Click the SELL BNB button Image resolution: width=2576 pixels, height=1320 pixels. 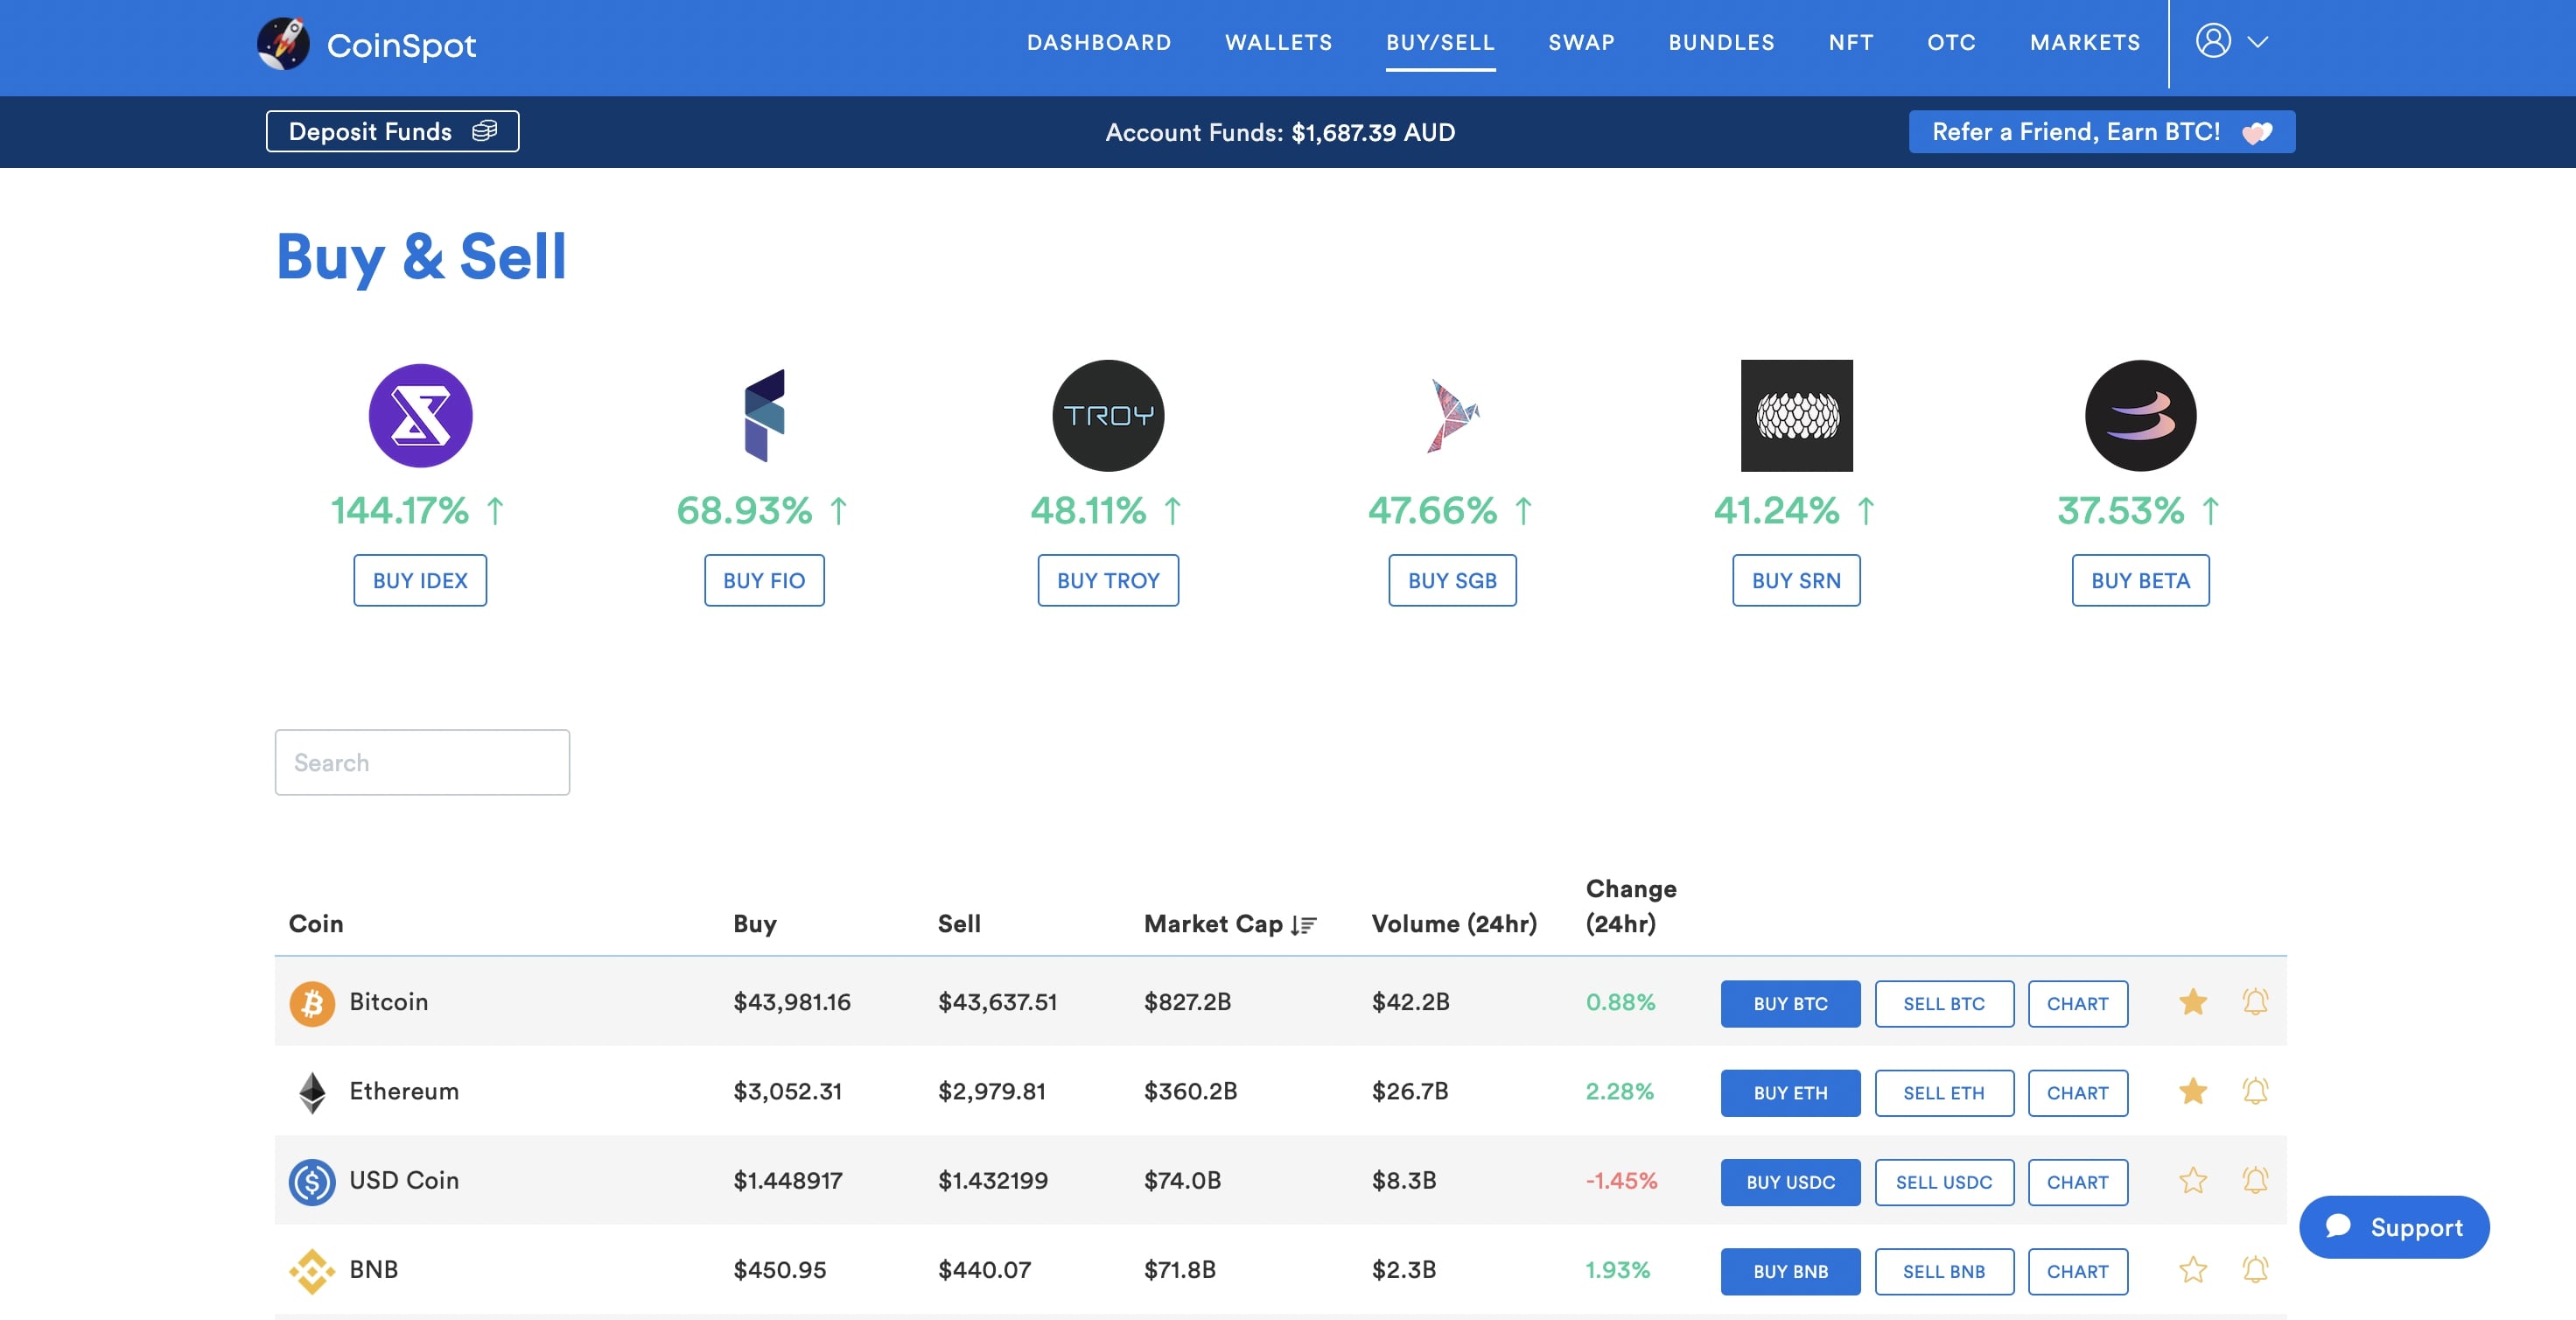pyautogui.click(x=1944, y=1271)
